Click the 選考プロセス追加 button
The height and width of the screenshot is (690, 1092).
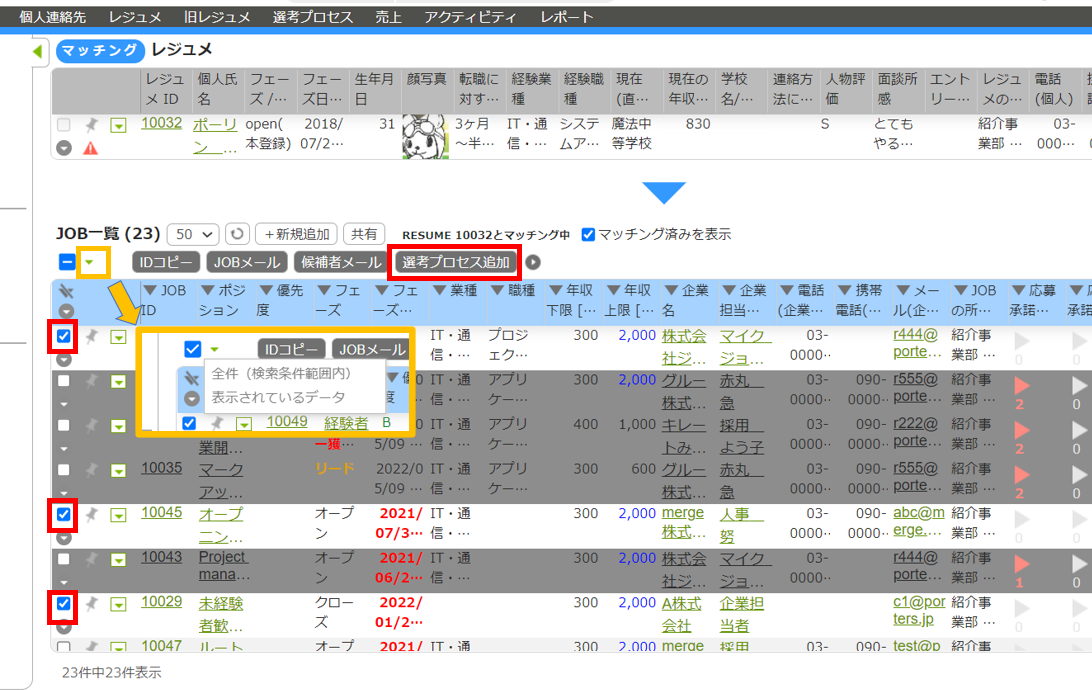point(455,263)
